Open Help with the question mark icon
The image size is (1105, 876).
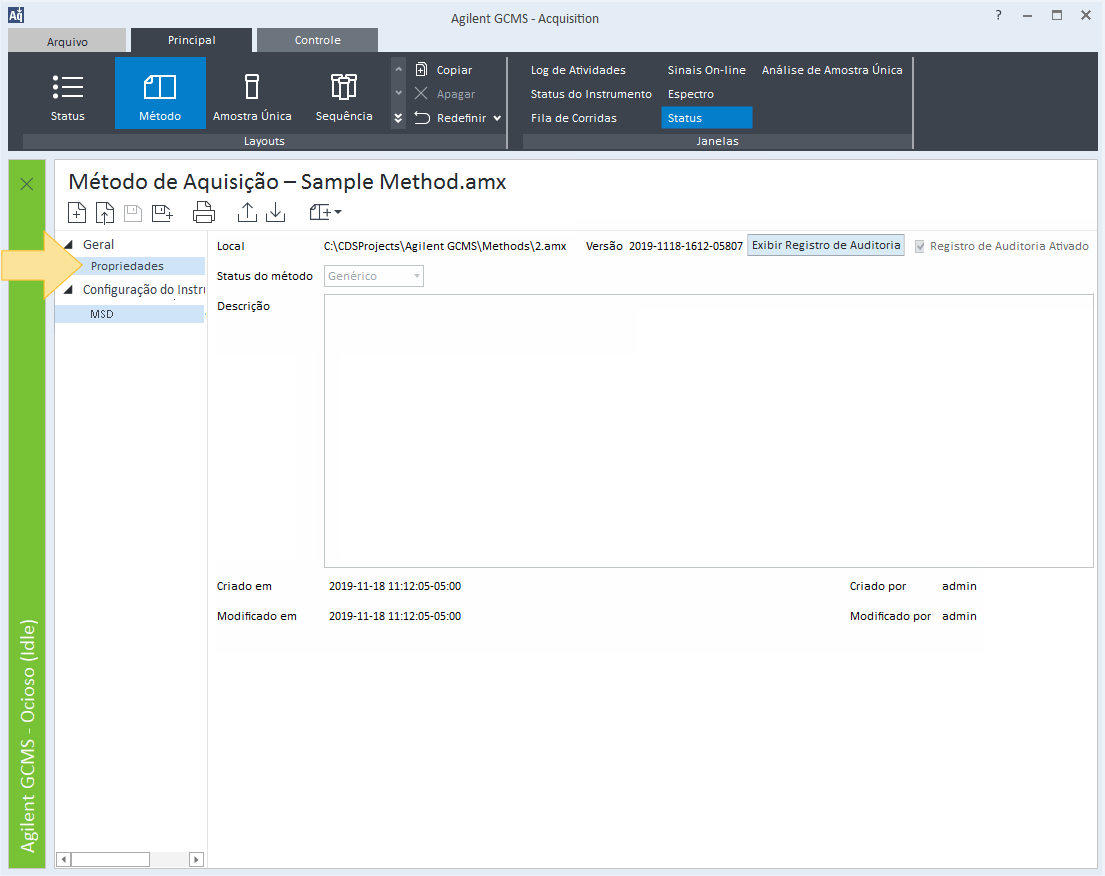pos(999,16)
